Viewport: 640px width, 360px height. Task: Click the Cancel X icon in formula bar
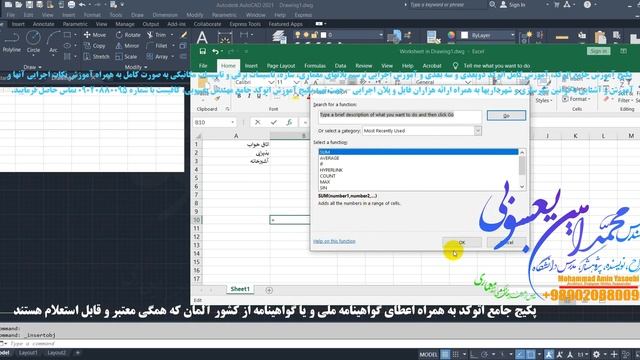[x=258, y=122]
